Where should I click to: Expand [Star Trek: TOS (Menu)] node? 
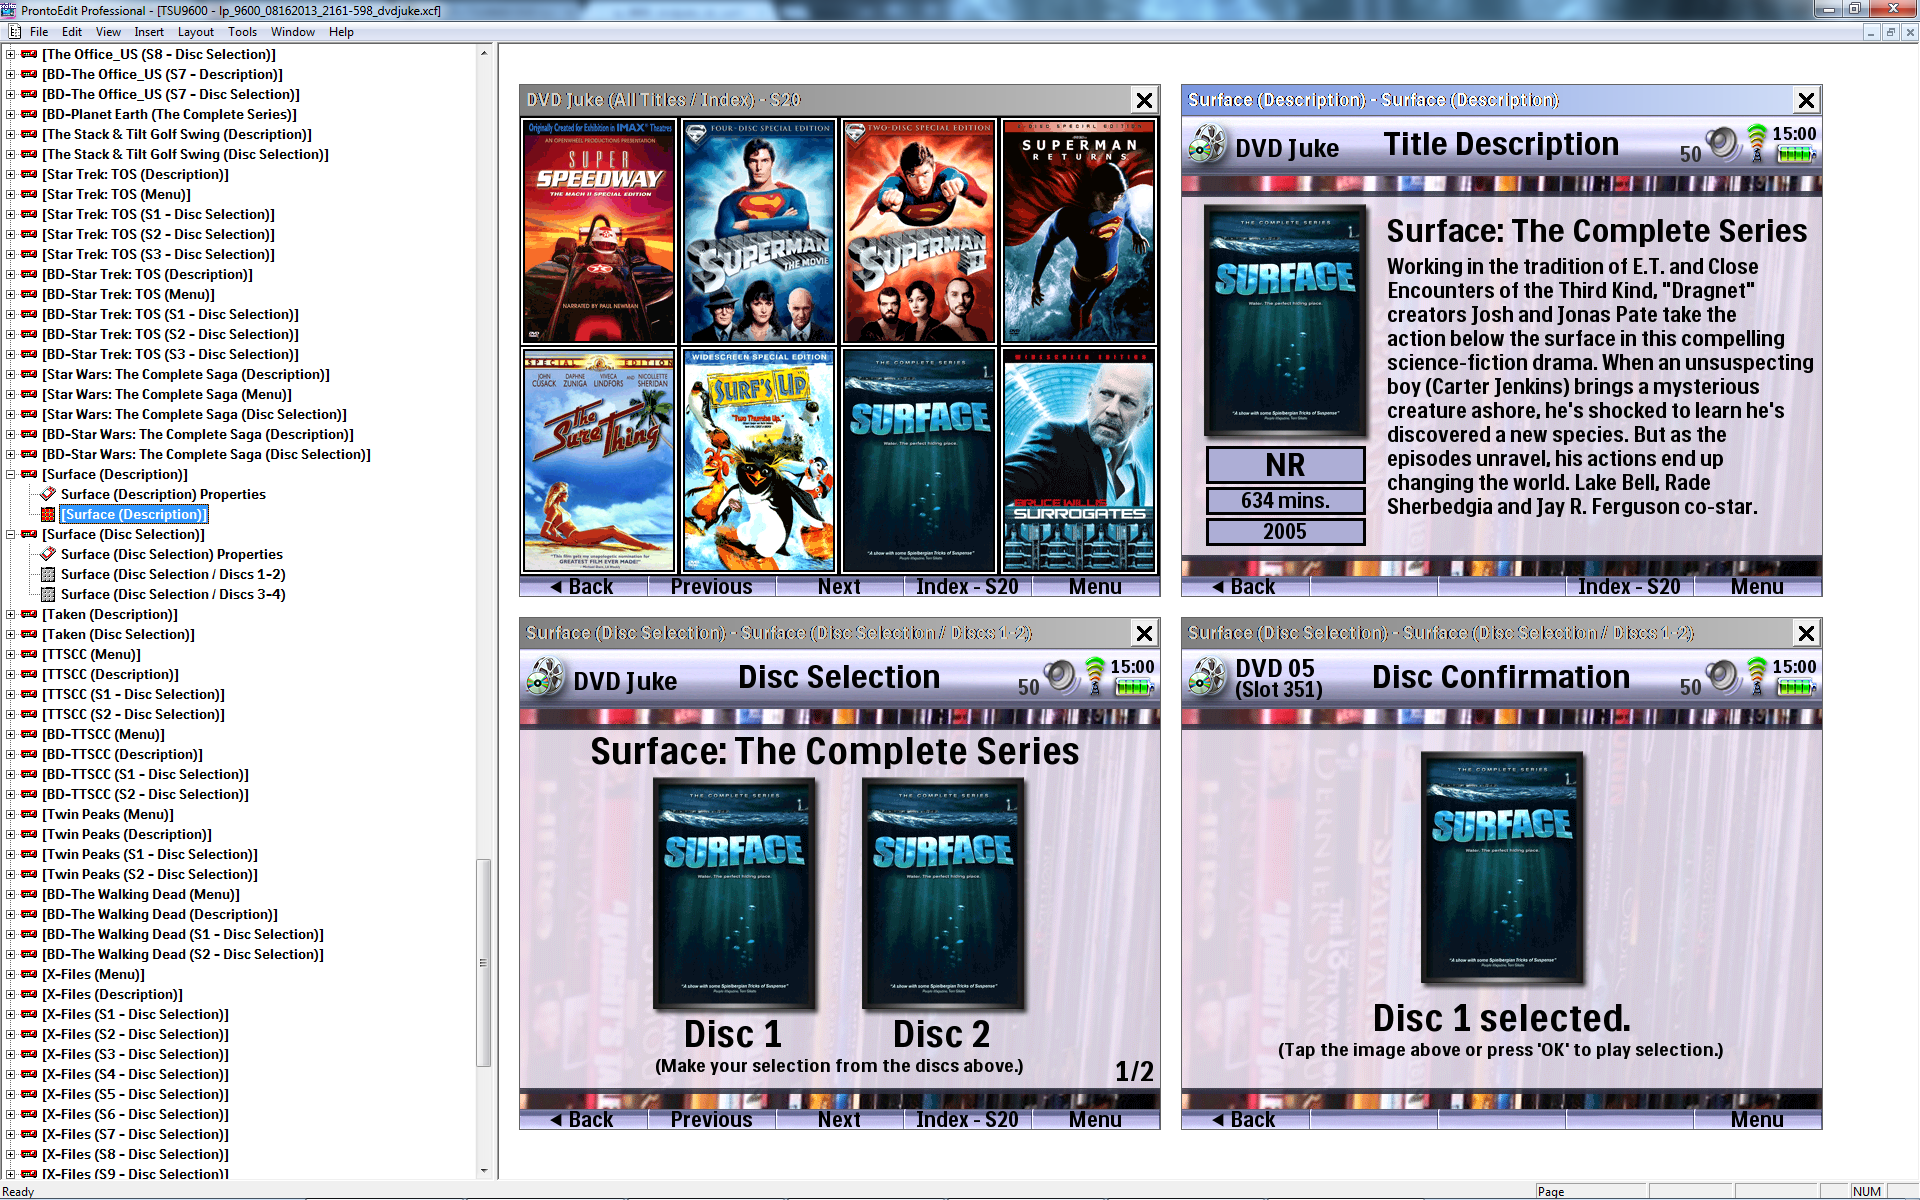[x=10, y=194]
